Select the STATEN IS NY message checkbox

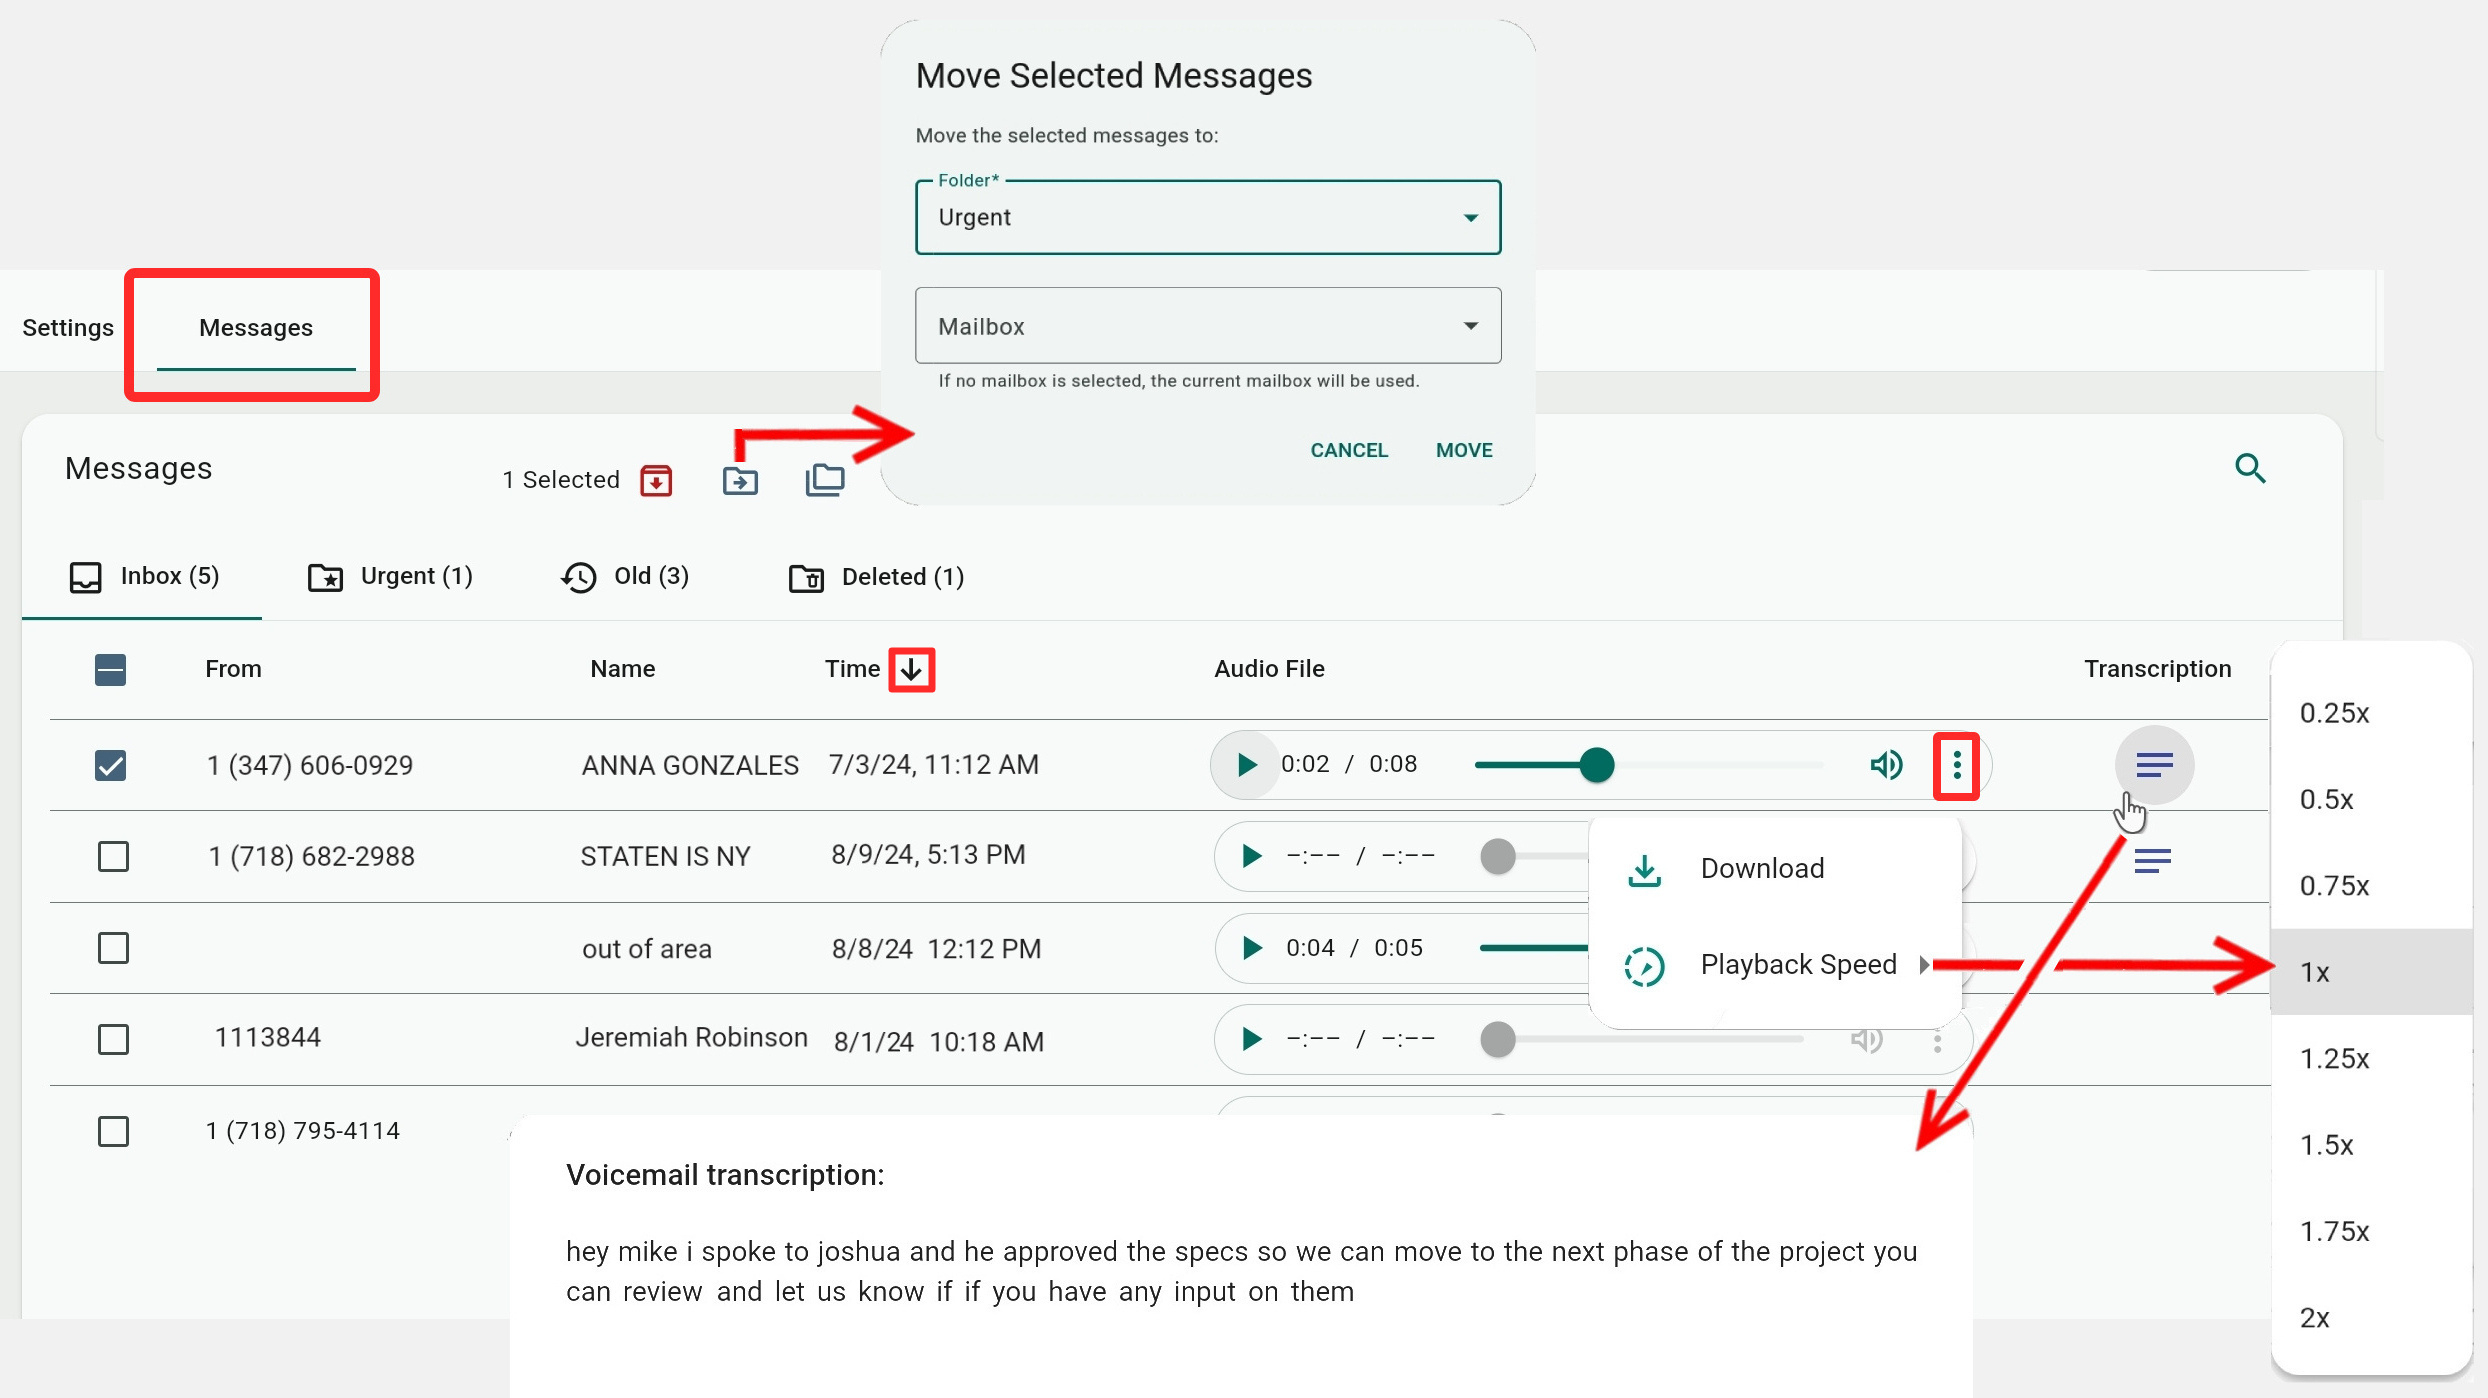coord(113,857)
